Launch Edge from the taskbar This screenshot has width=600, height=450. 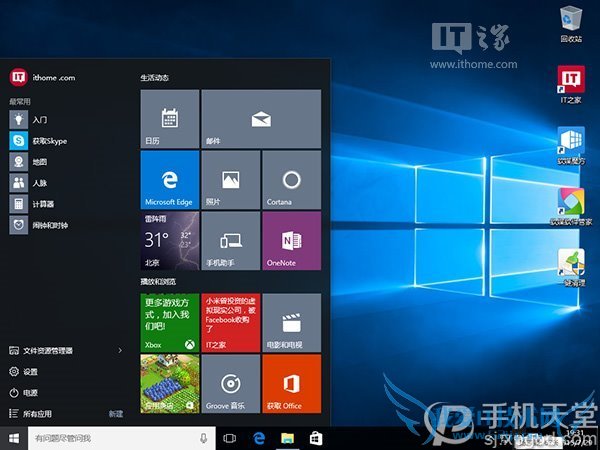[259, 438]
